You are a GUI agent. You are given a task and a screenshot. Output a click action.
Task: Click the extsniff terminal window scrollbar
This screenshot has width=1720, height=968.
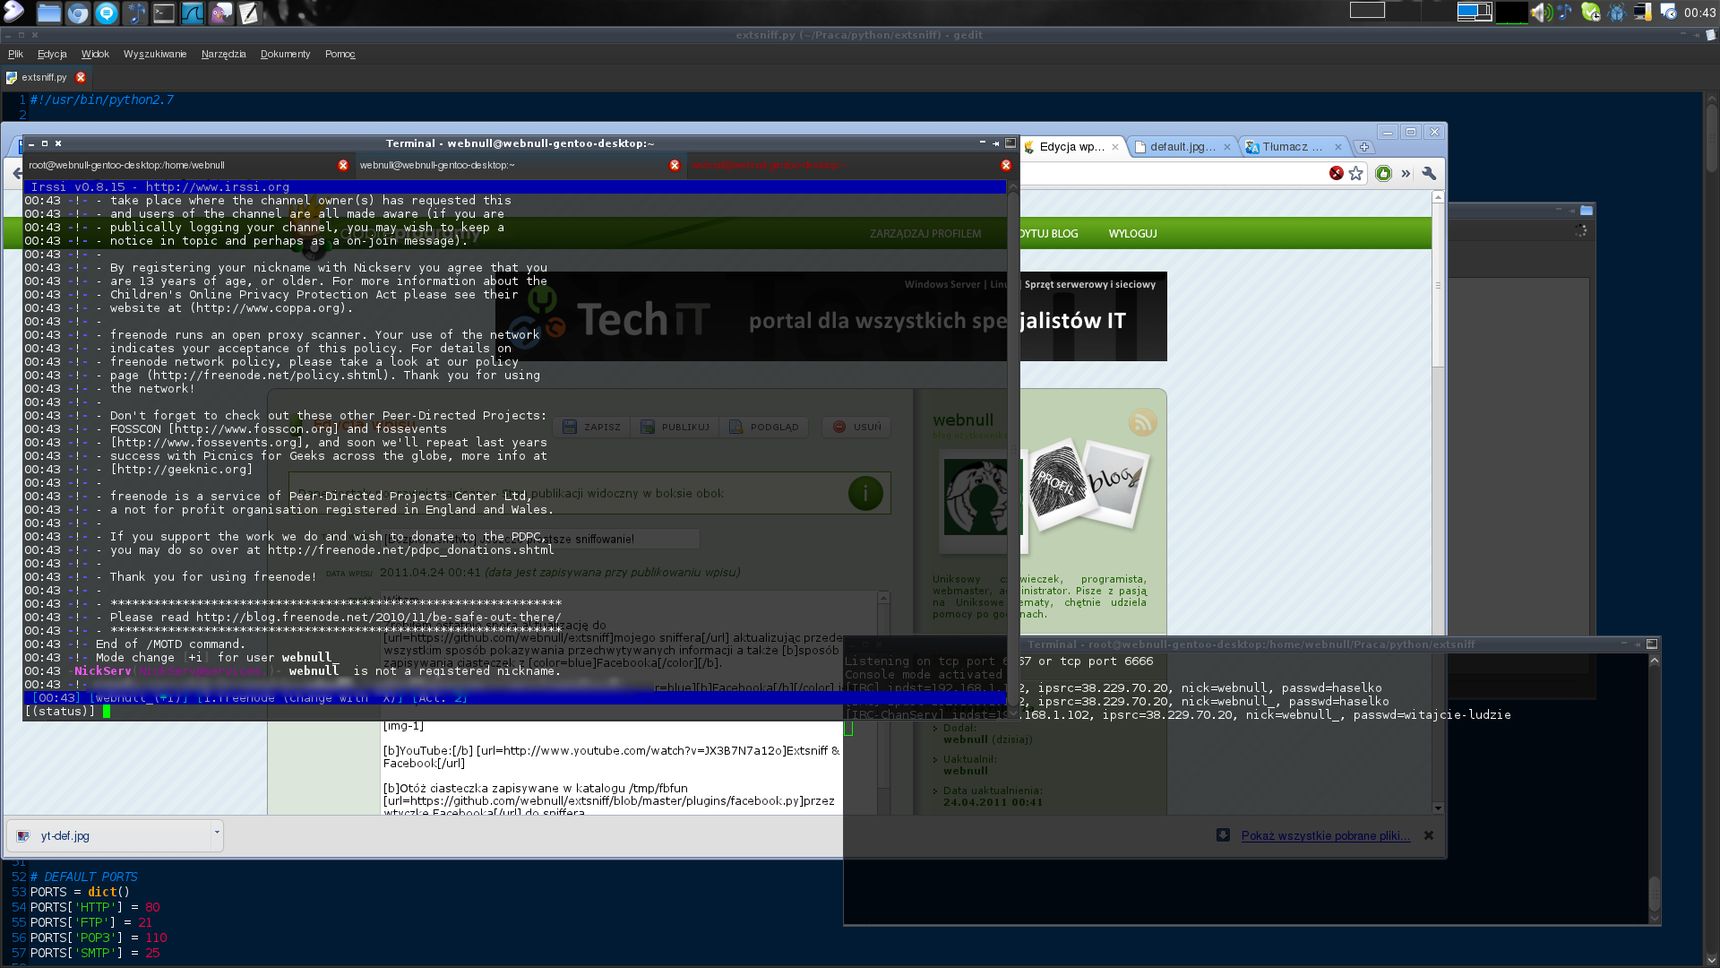point(1654,788)
